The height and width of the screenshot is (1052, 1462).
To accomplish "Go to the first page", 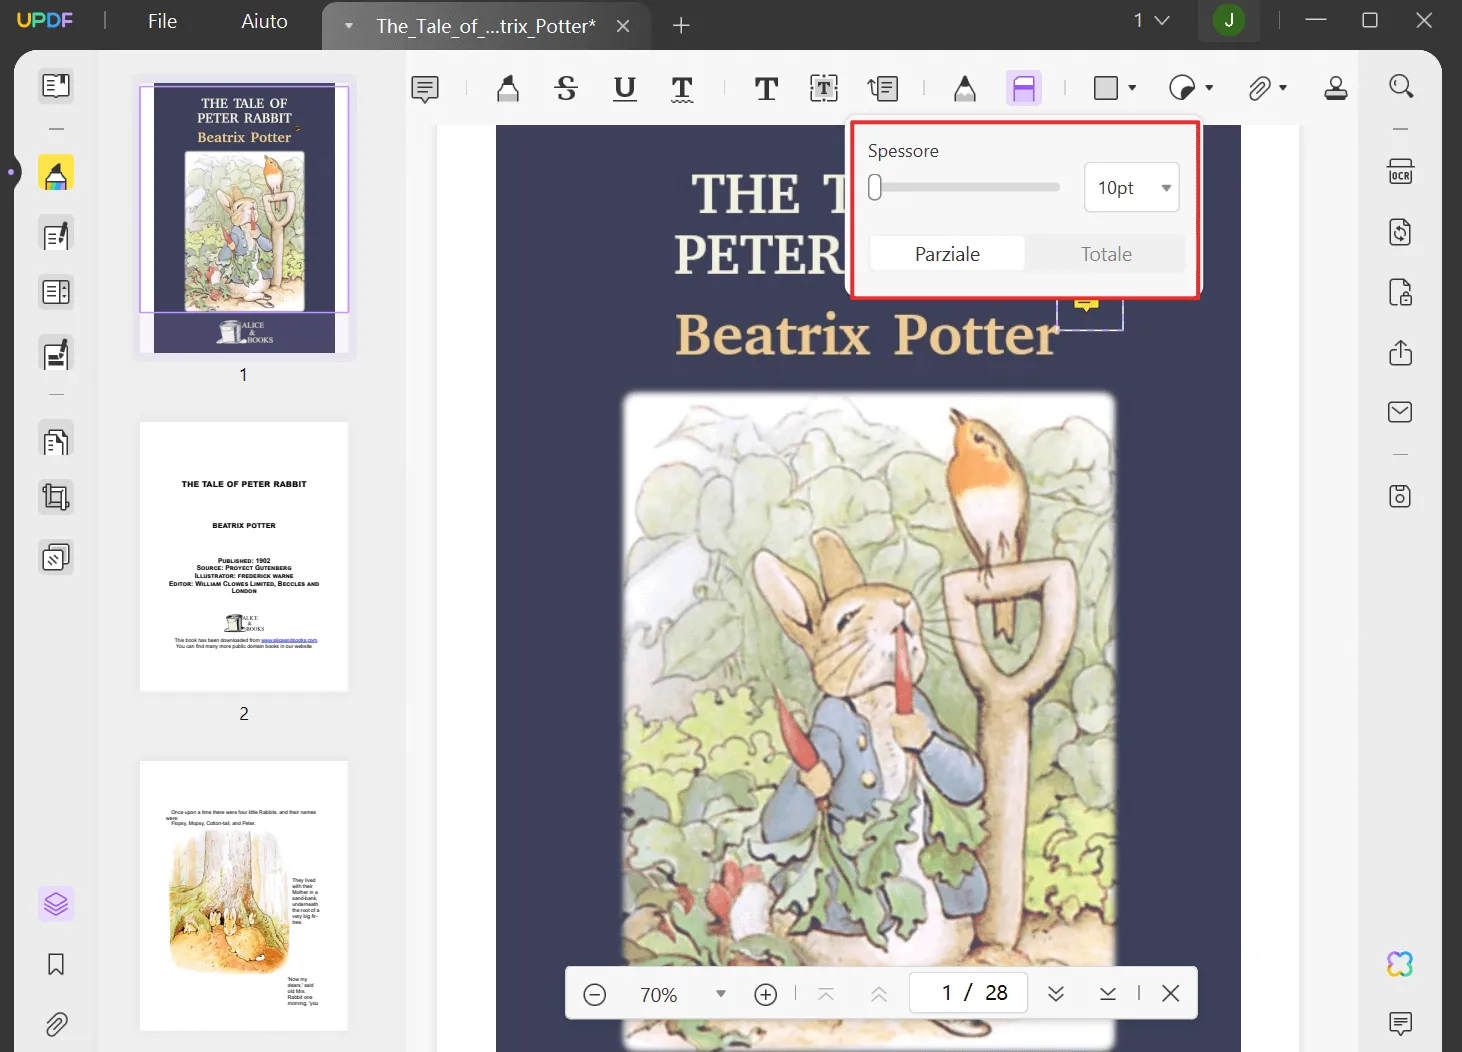I will coord(826,994).
